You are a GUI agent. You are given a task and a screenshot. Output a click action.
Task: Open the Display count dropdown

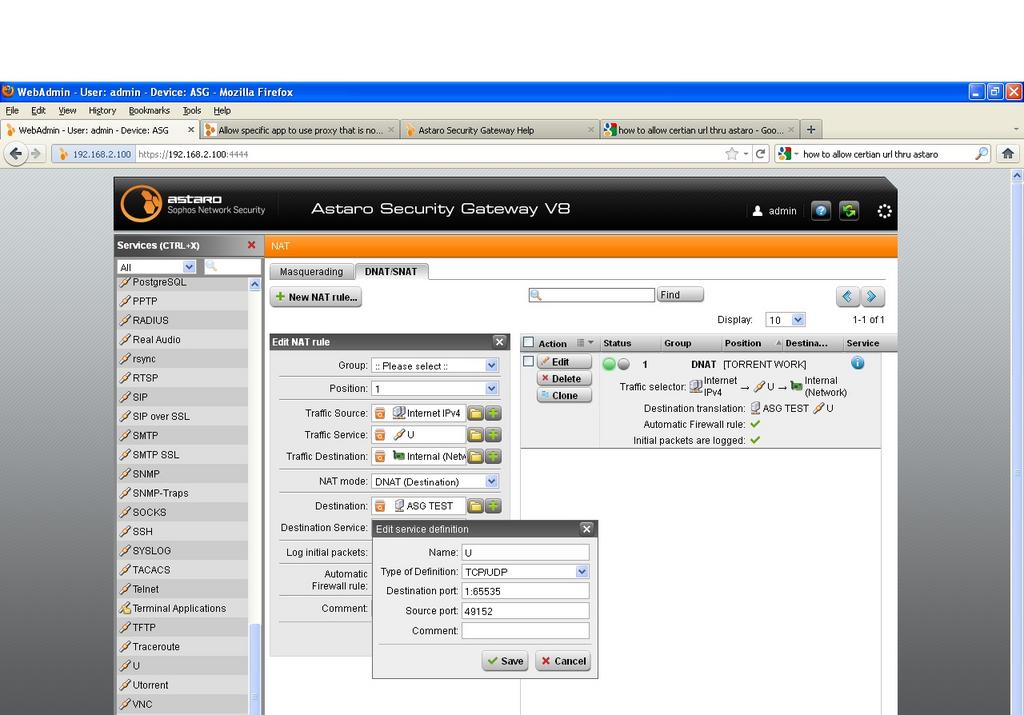[x=797, y=319]
